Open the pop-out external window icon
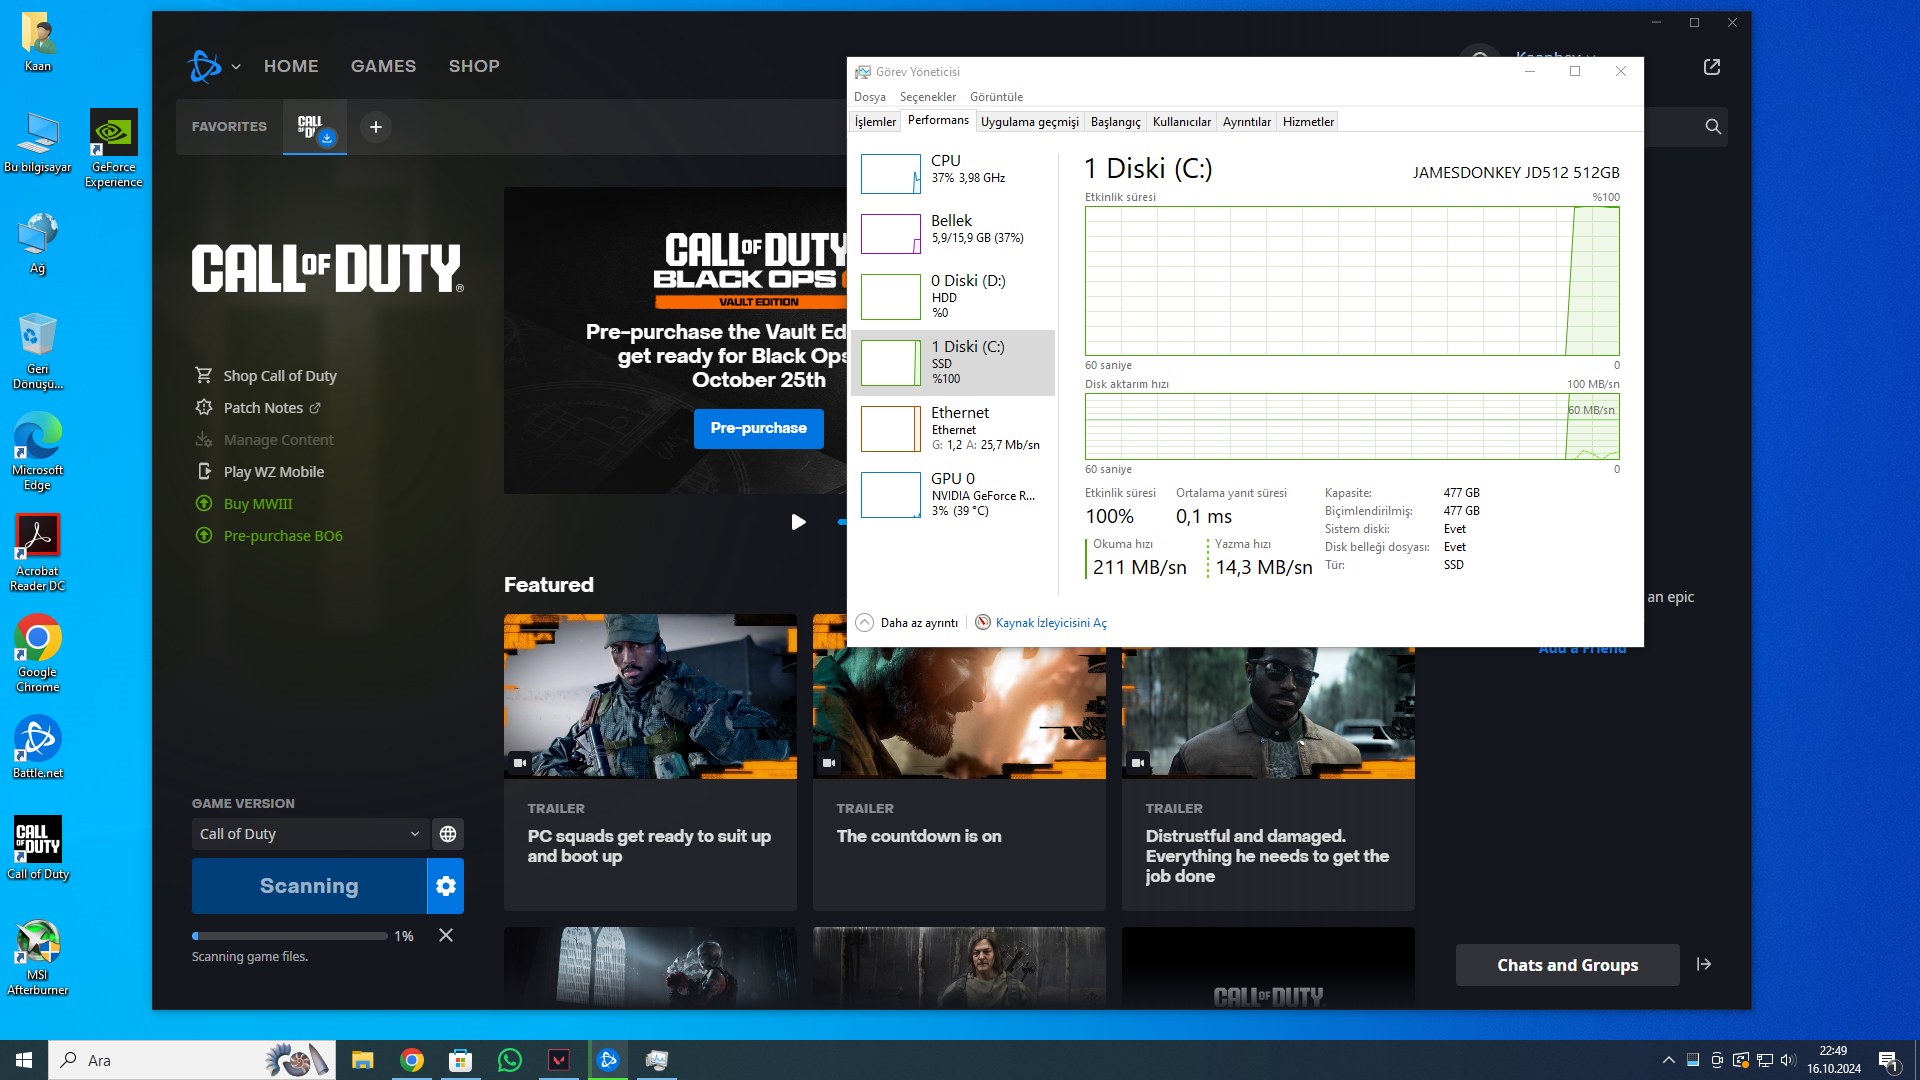The height and width of the screenshot is (1080, 1920). click(x=1712, y=67)
